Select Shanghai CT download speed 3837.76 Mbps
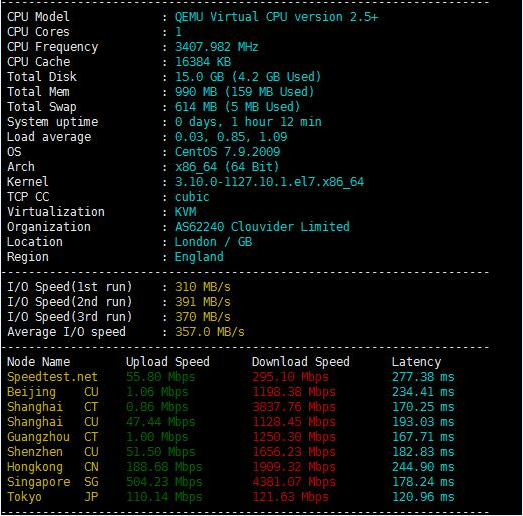The width and height of the screenshot is (523, 516). [294, 407]
